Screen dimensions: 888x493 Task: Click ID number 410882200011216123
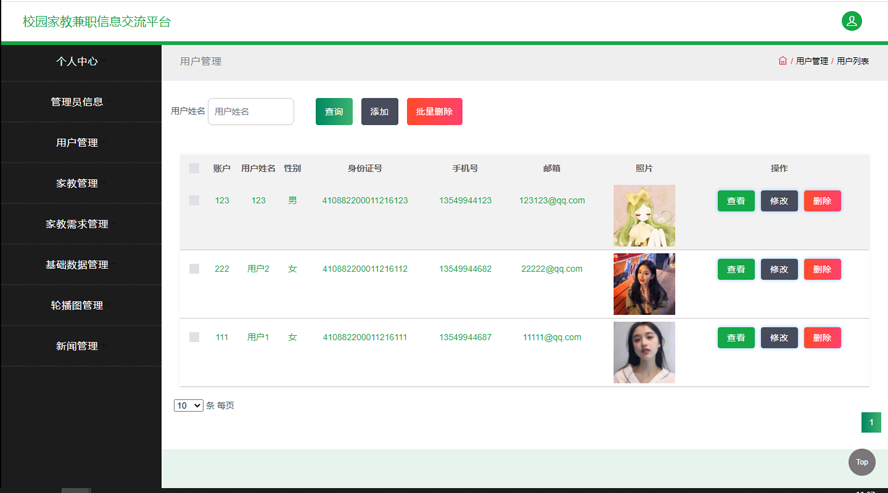point(365,200)
